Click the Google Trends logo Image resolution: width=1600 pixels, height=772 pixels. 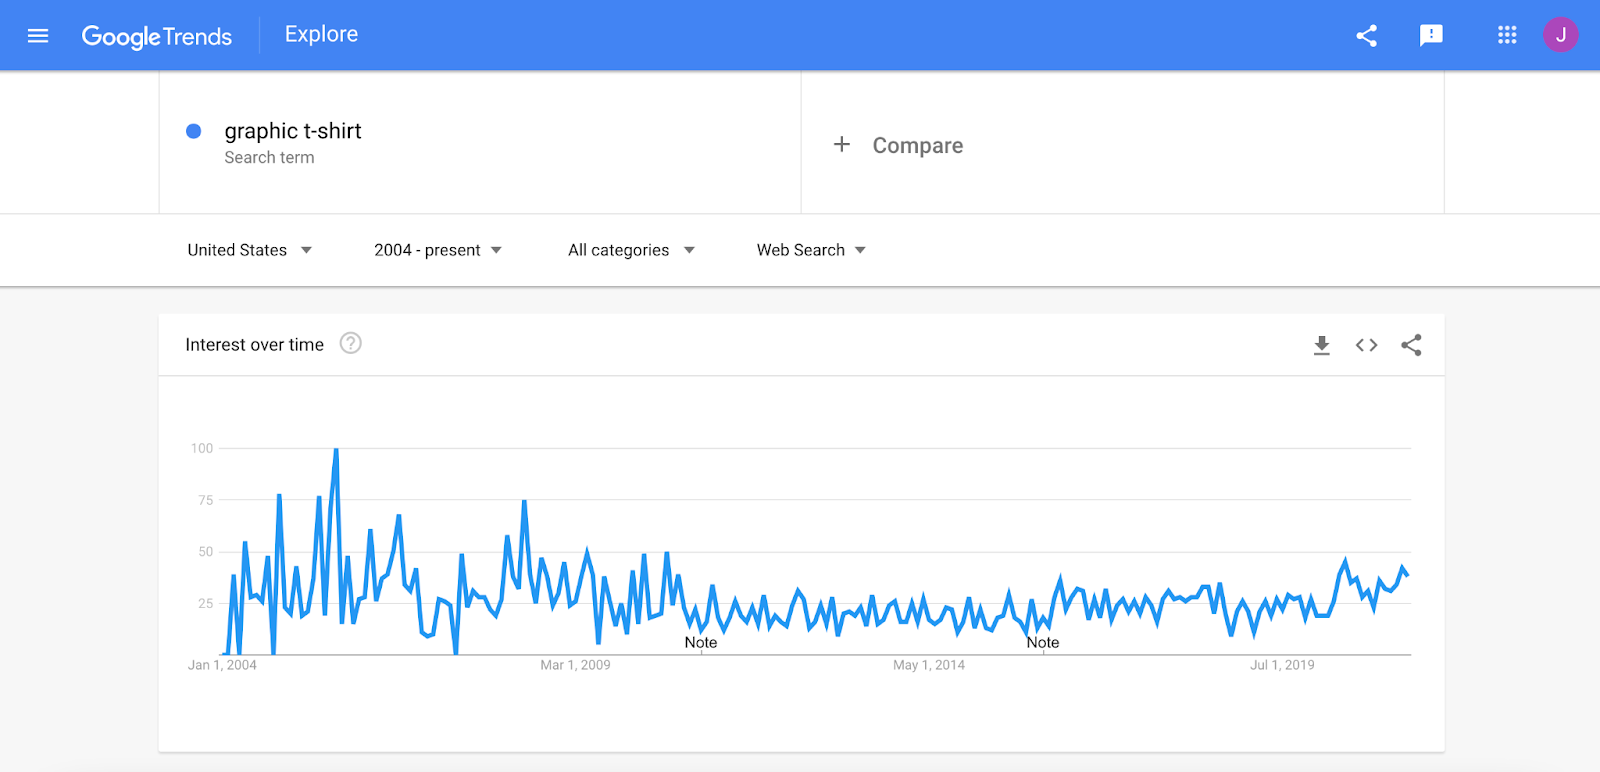pyautogui.click(x=157, y=37)
